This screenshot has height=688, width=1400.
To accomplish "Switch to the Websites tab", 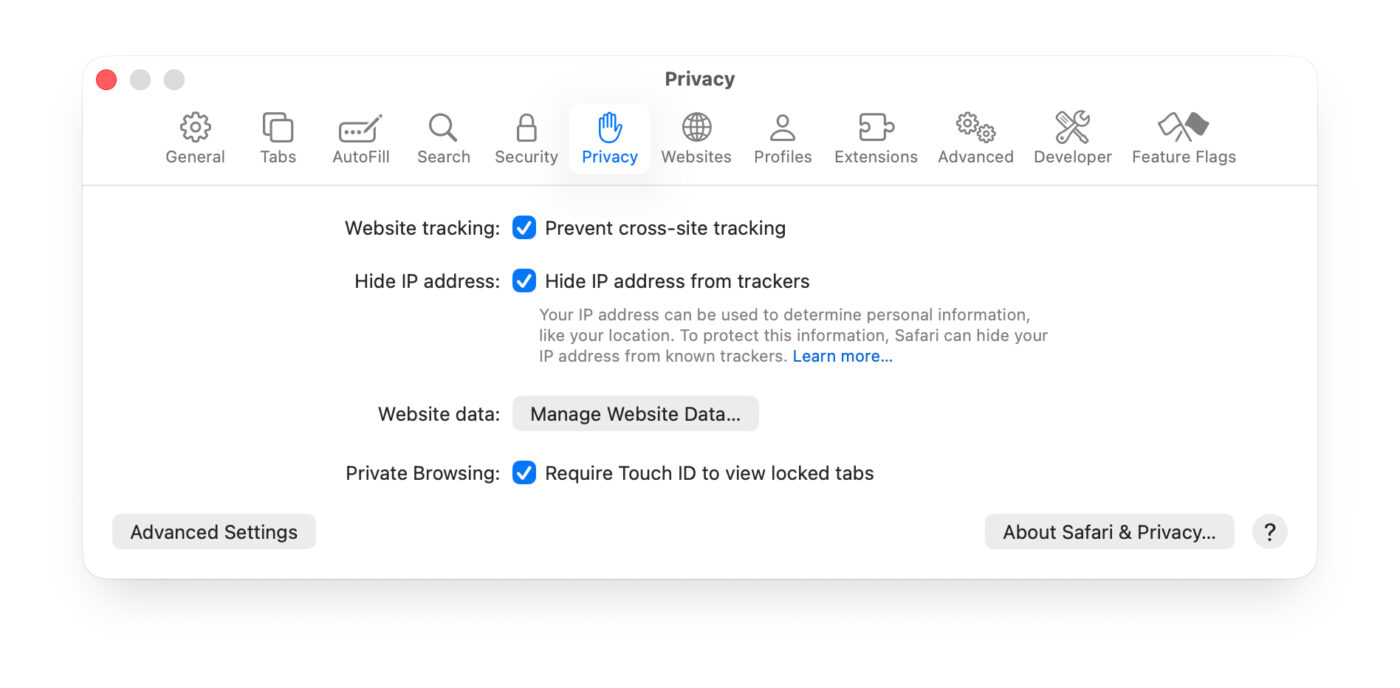I will tap(696, 138).
